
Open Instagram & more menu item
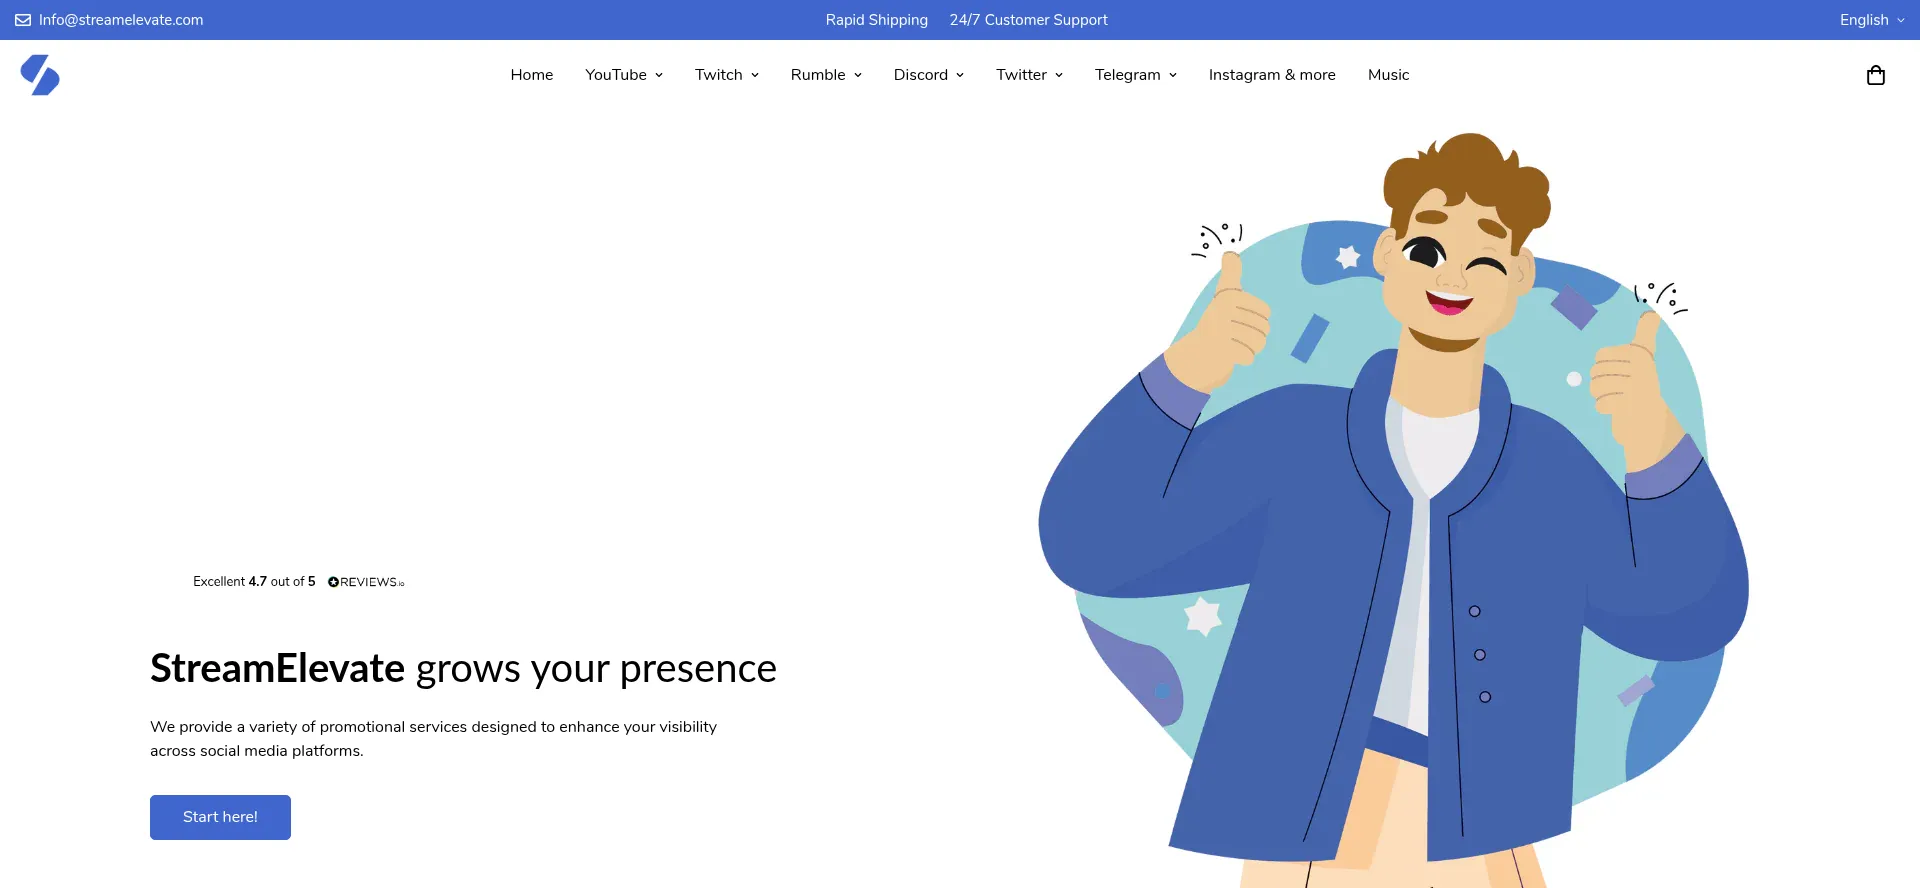tap(1272, 75)
